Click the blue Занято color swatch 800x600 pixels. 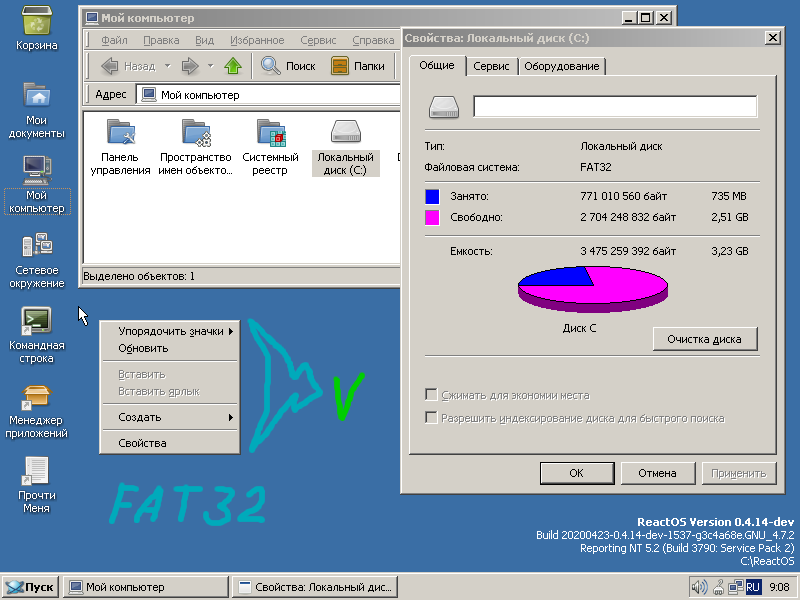click(432, 196)
